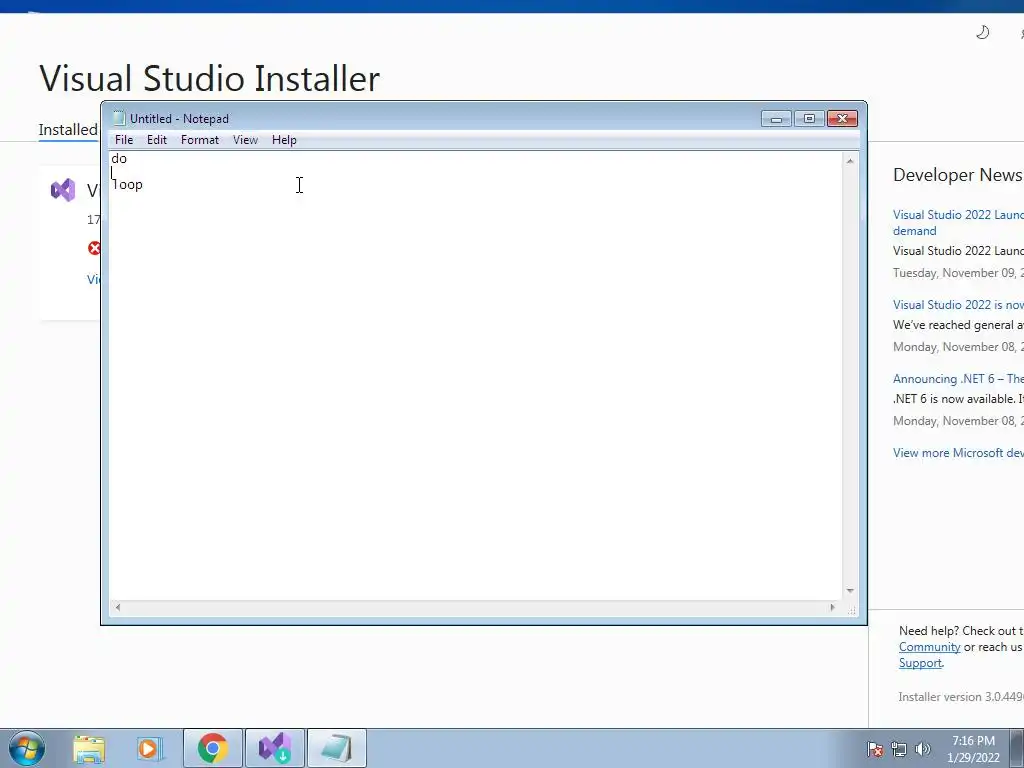Click the Action Center flag tray icon
Image resolution: width=1024 pixels, height=768 pixels.
[x=875, y=749]
